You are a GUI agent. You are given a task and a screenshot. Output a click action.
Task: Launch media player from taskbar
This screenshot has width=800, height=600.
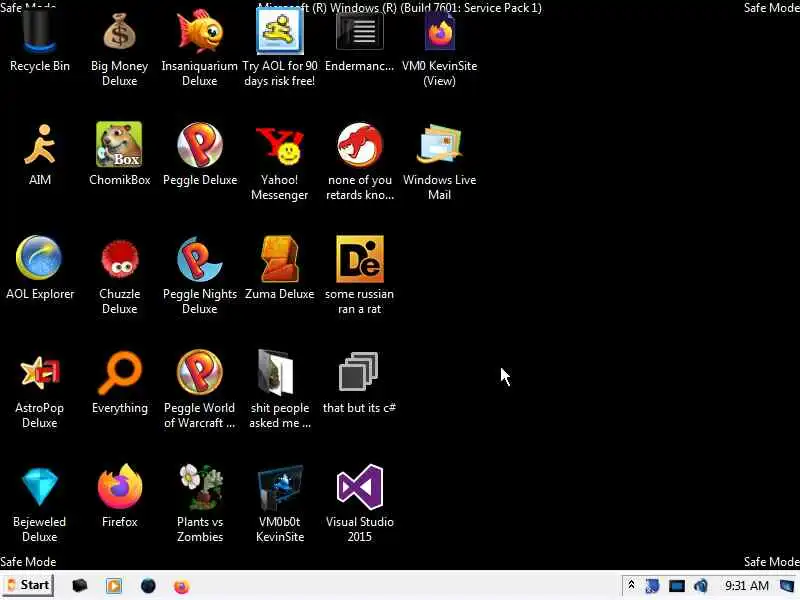pyautogui.click(x=114, y=586)
